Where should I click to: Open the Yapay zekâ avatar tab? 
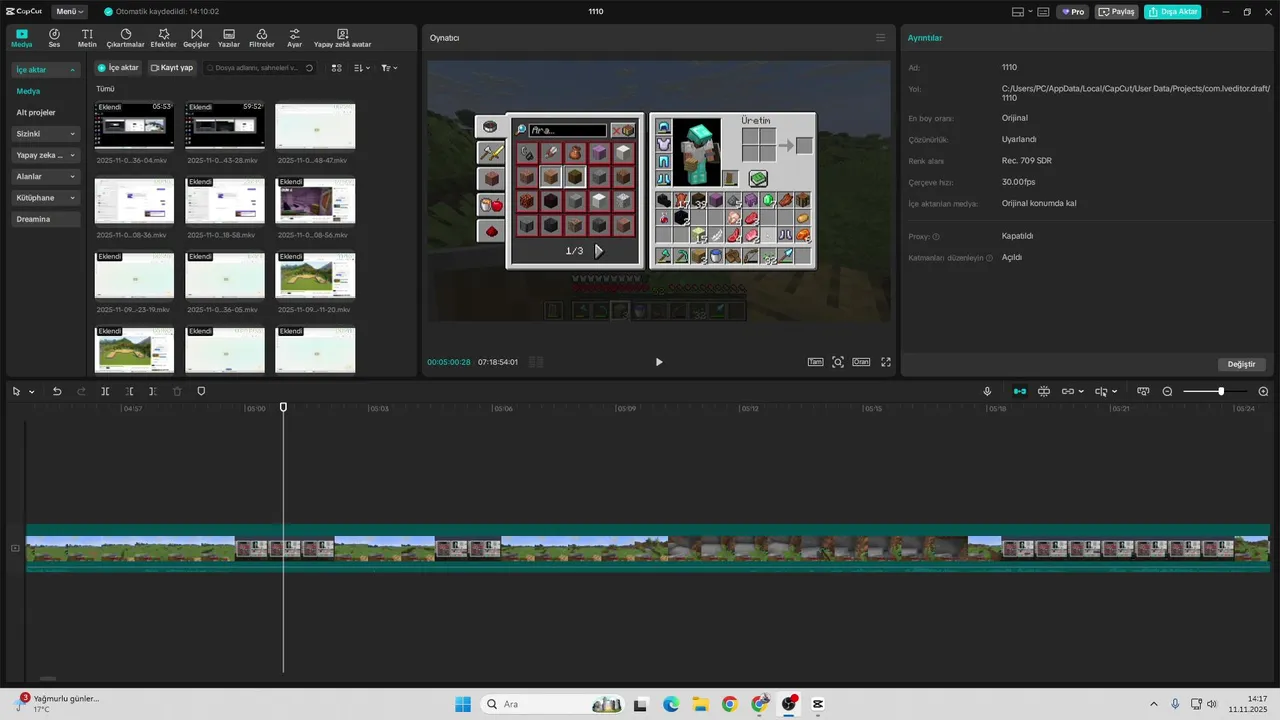pos(342,38)
